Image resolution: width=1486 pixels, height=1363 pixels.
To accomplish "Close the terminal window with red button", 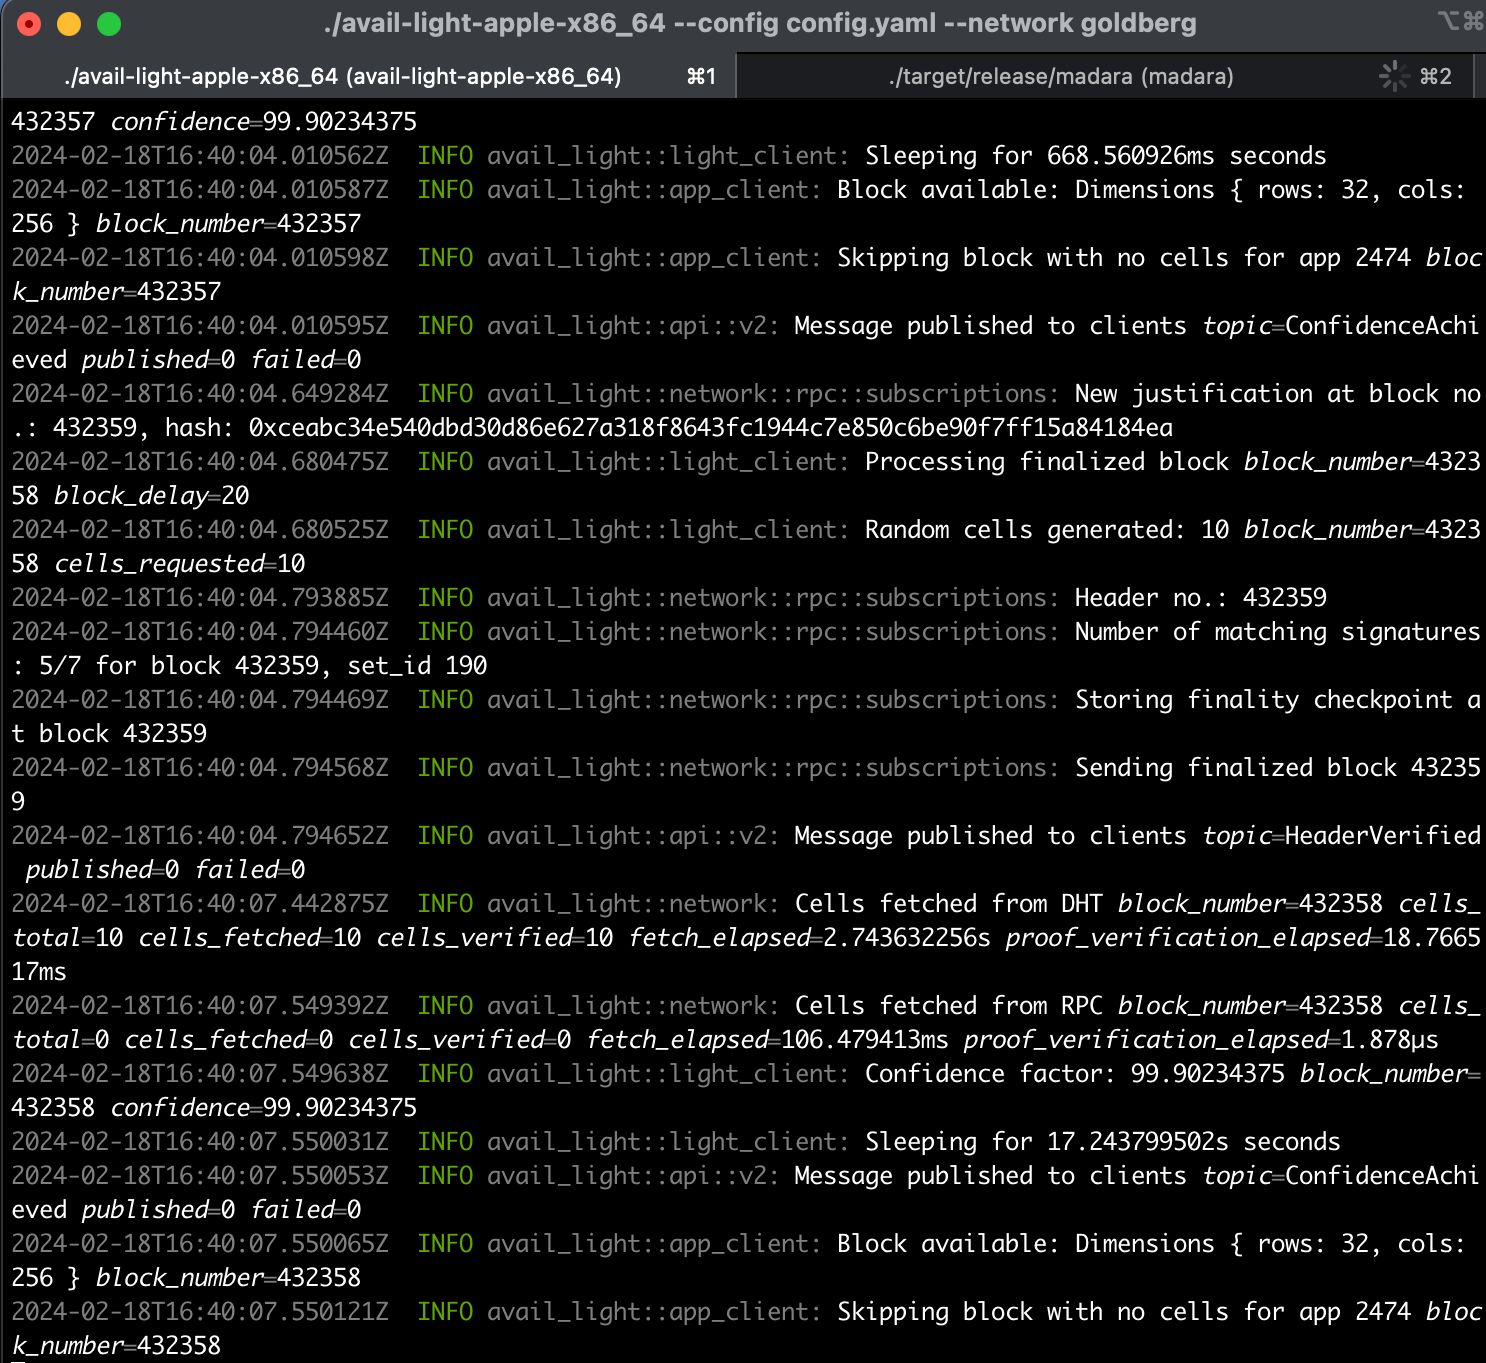I will coord(29,24).
